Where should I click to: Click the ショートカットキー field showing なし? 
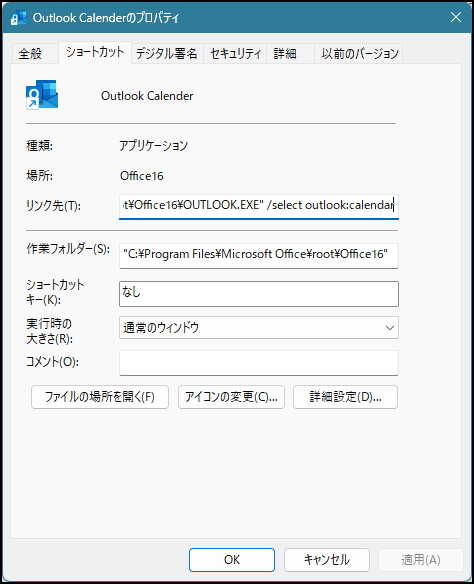(259, 294)
